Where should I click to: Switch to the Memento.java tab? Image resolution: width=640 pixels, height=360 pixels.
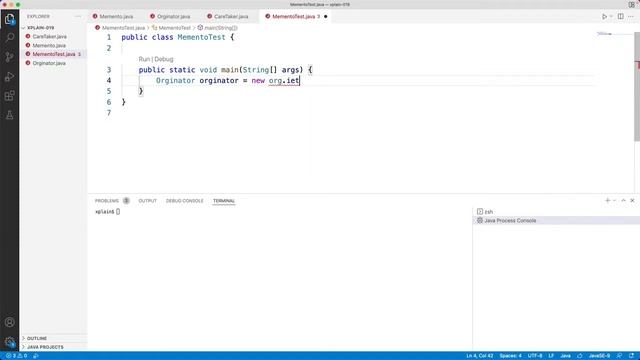[x=116, y=16]
